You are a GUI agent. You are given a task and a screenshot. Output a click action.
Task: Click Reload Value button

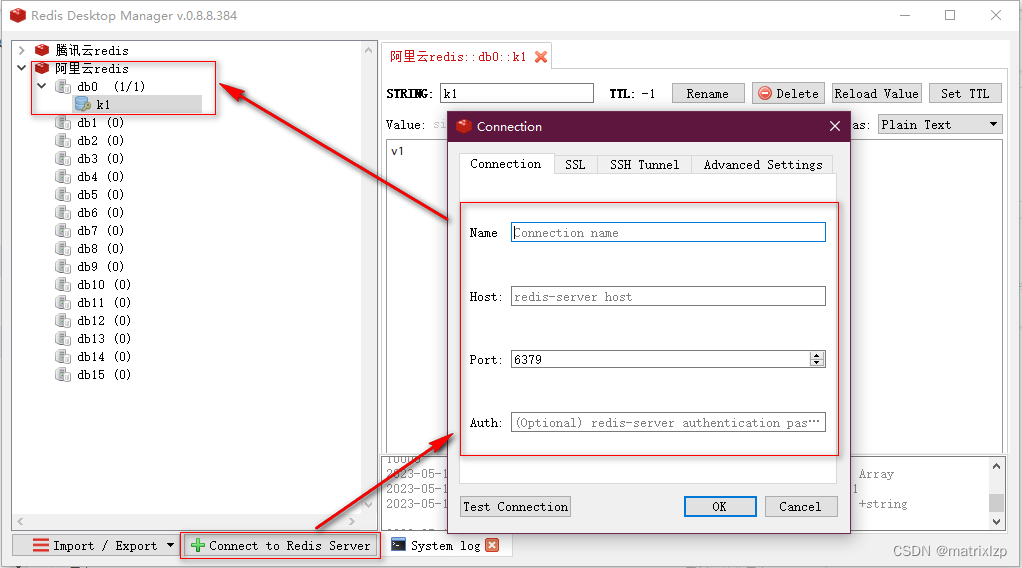(877, 93)
